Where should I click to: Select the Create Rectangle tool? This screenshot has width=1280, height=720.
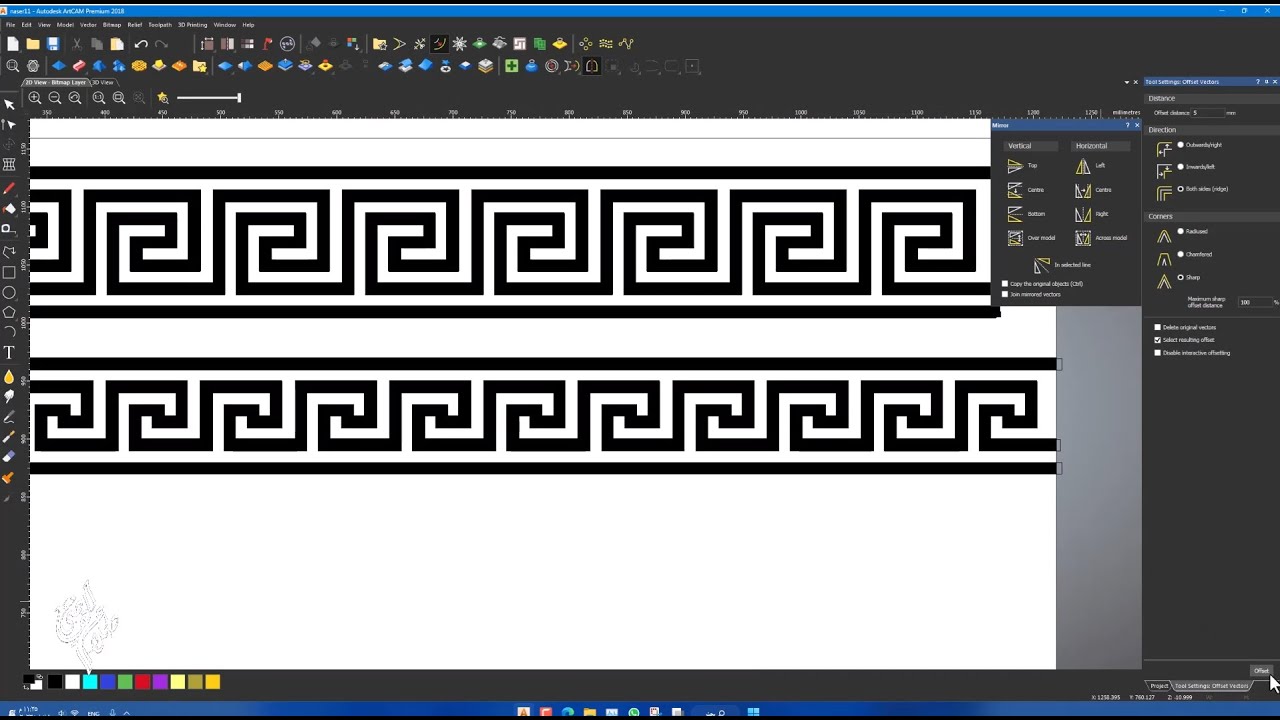click(9, 272)
